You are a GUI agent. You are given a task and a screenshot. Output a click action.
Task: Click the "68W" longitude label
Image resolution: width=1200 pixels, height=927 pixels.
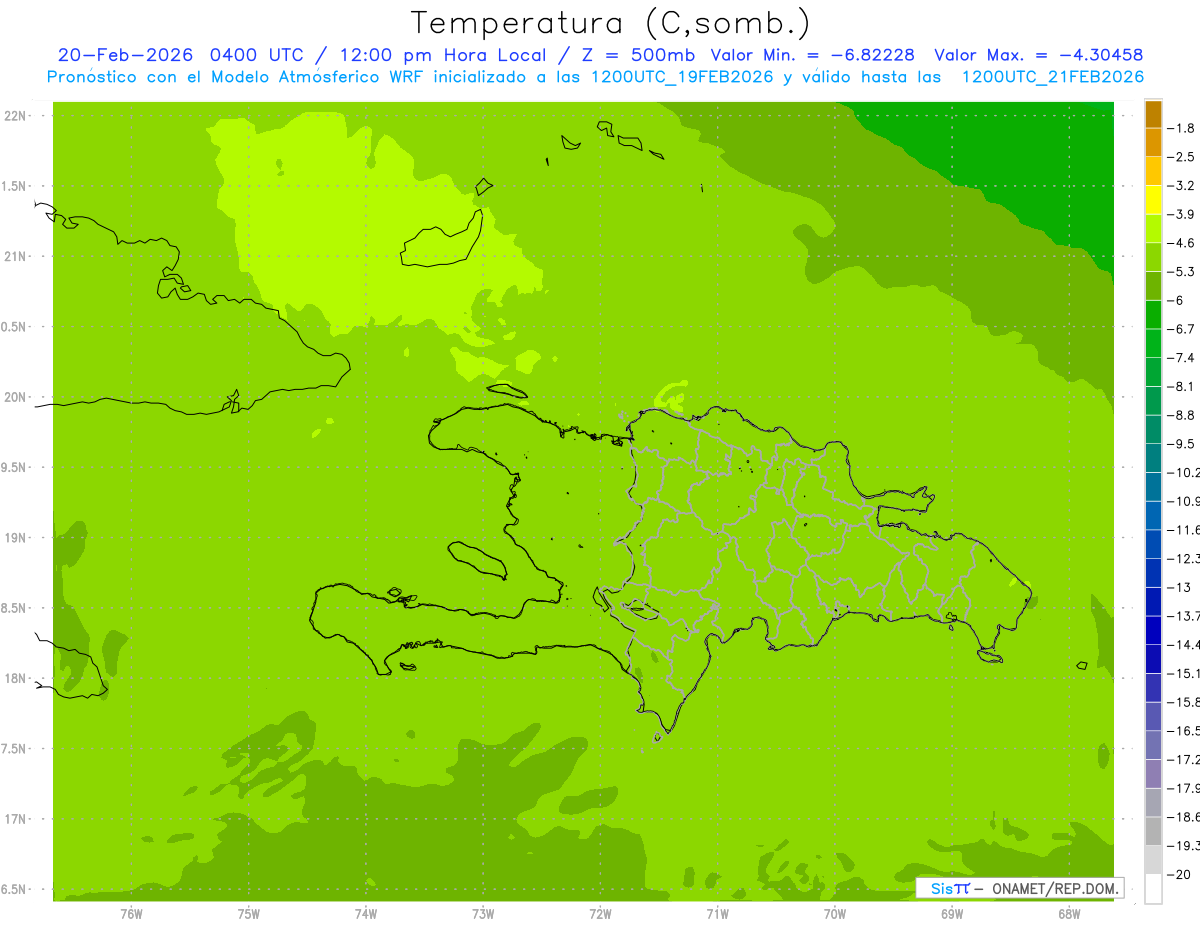pyautogui.click(x=1069, y=914)
